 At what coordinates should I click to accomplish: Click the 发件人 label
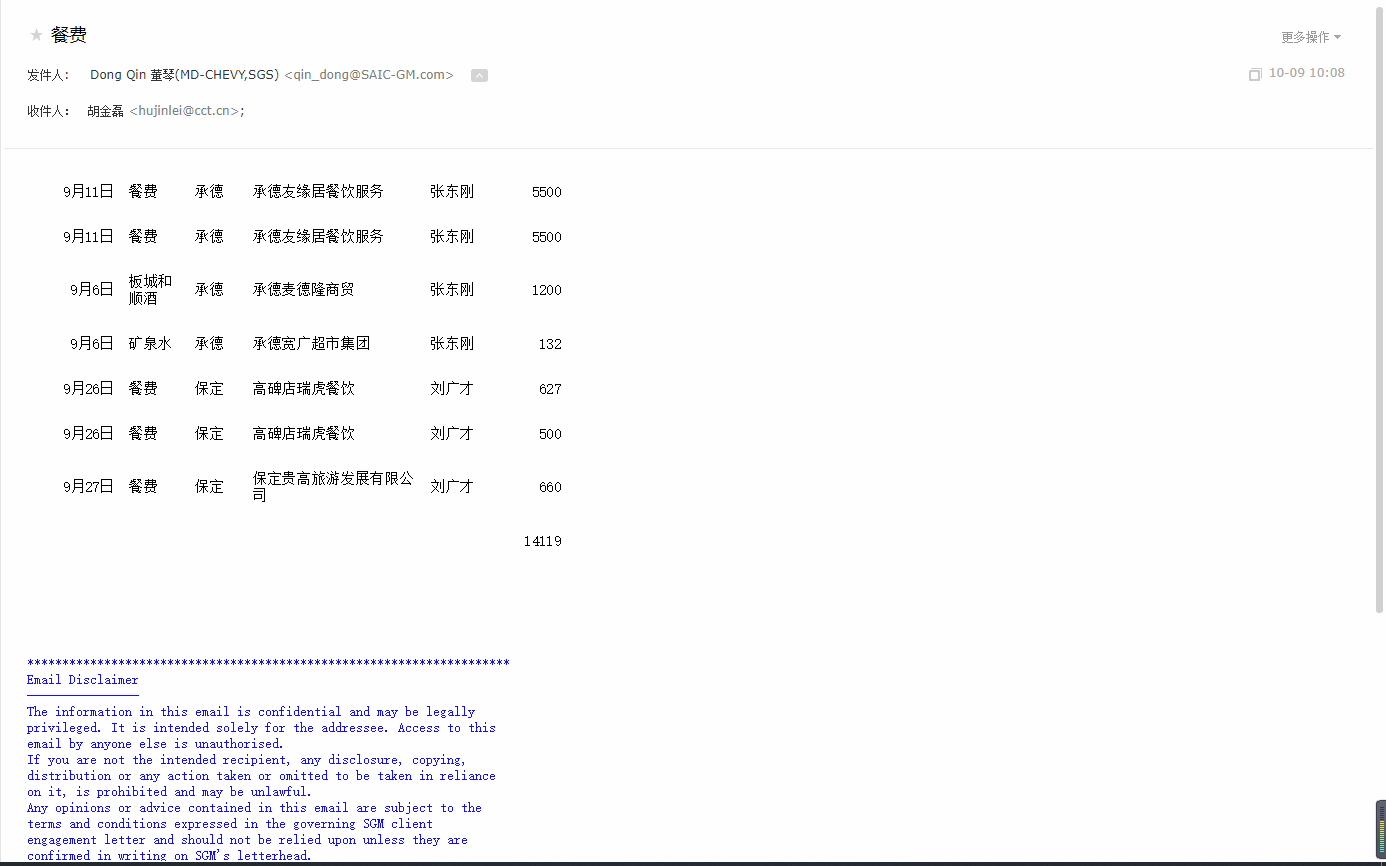[x=47, y=75]
